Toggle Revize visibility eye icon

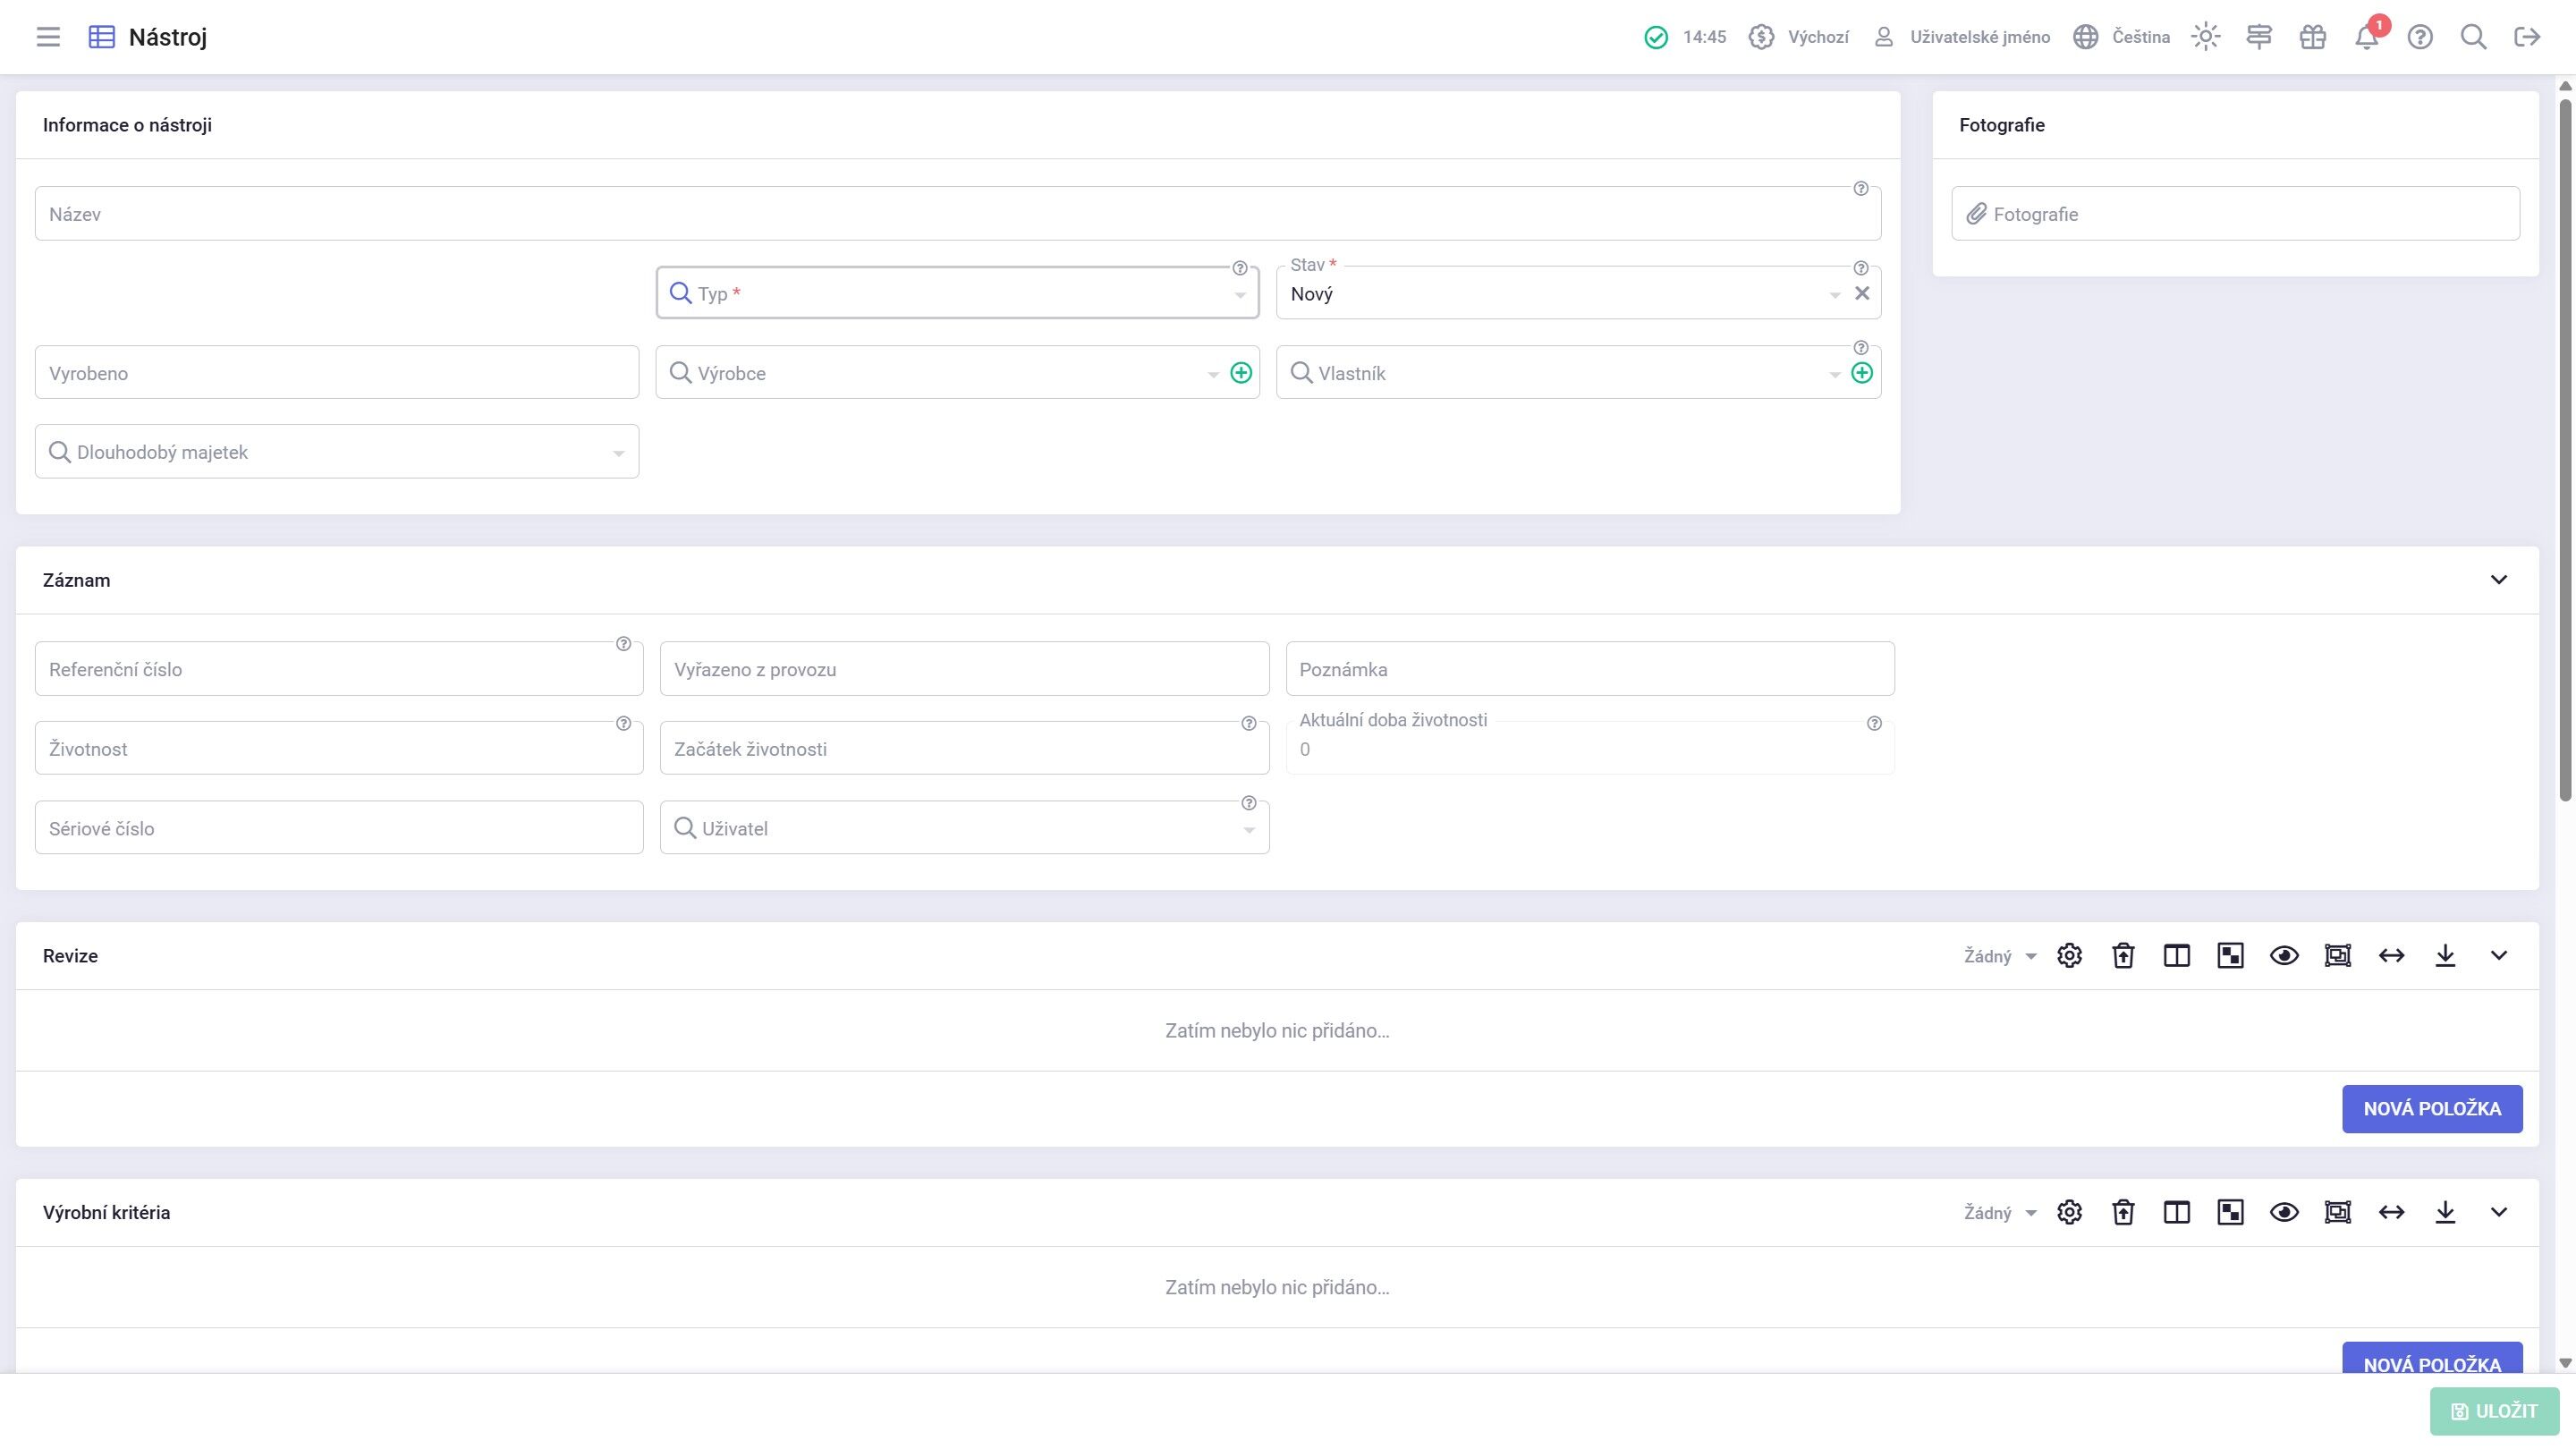pyautogui.click(x=2283, y=955)
